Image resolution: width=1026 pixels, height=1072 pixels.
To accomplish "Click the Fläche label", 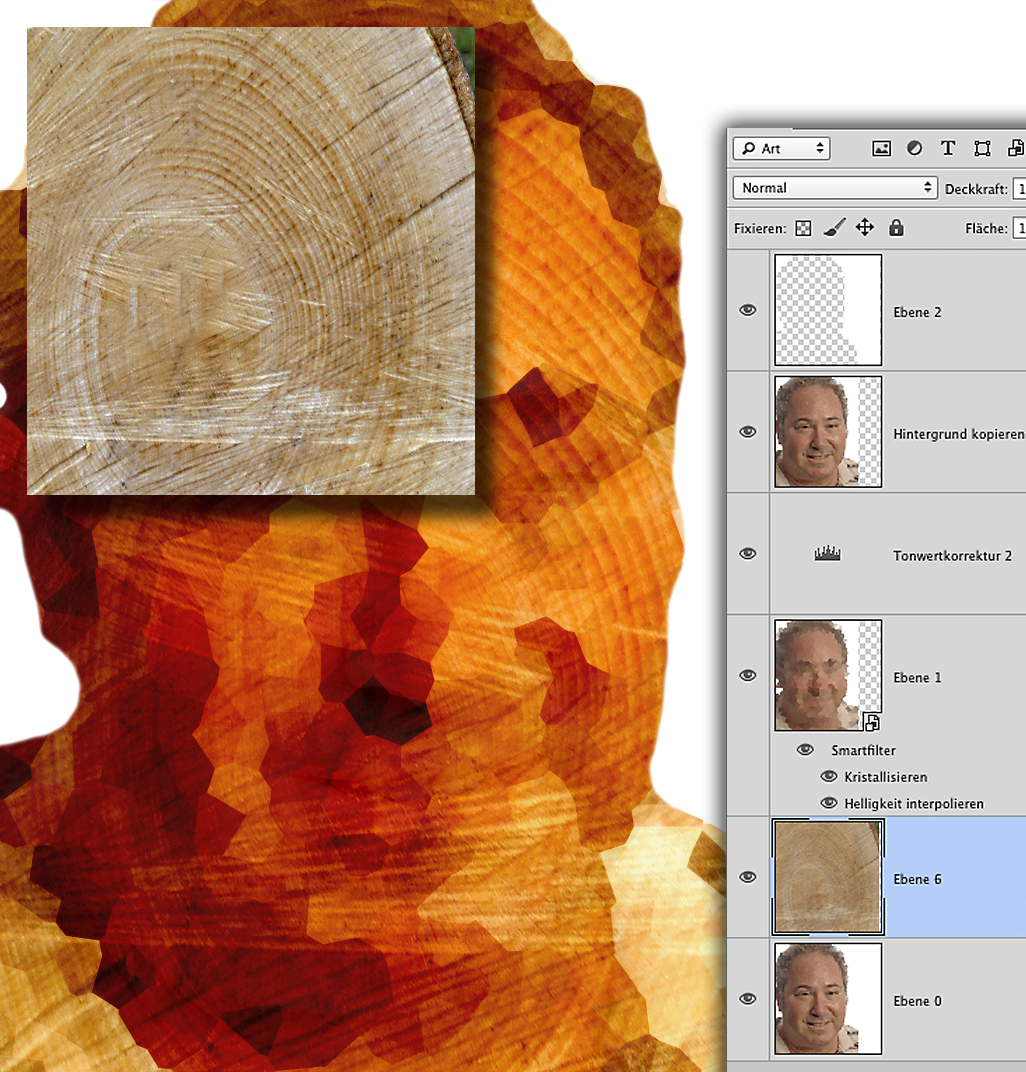I will [x=986, y=228].
